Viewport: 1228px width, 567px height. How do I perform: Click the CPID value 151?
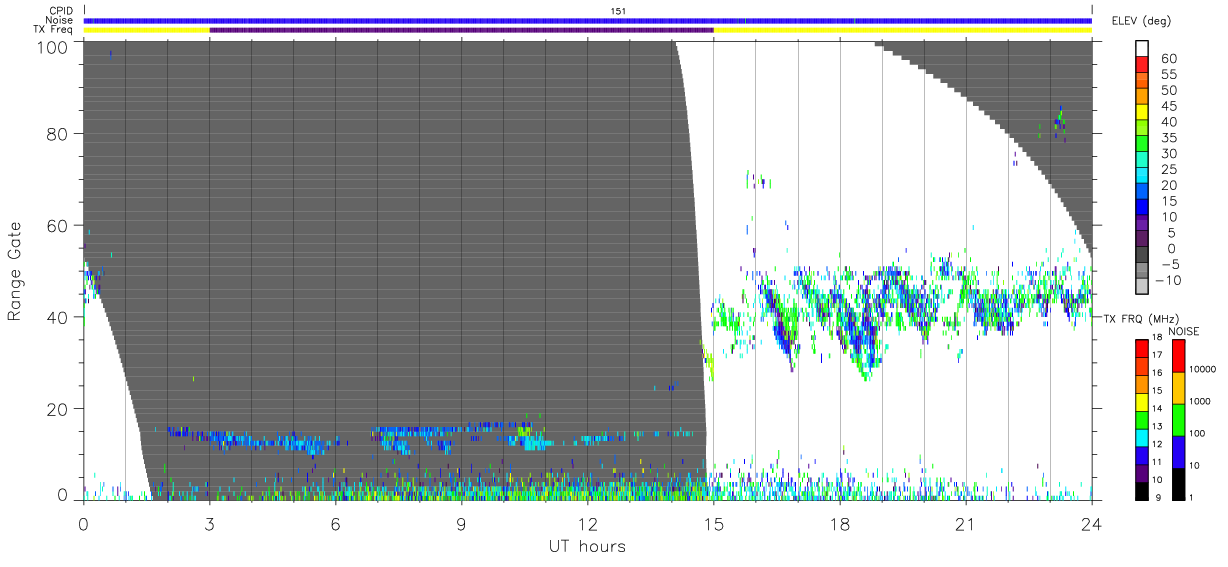click(619, 10)
